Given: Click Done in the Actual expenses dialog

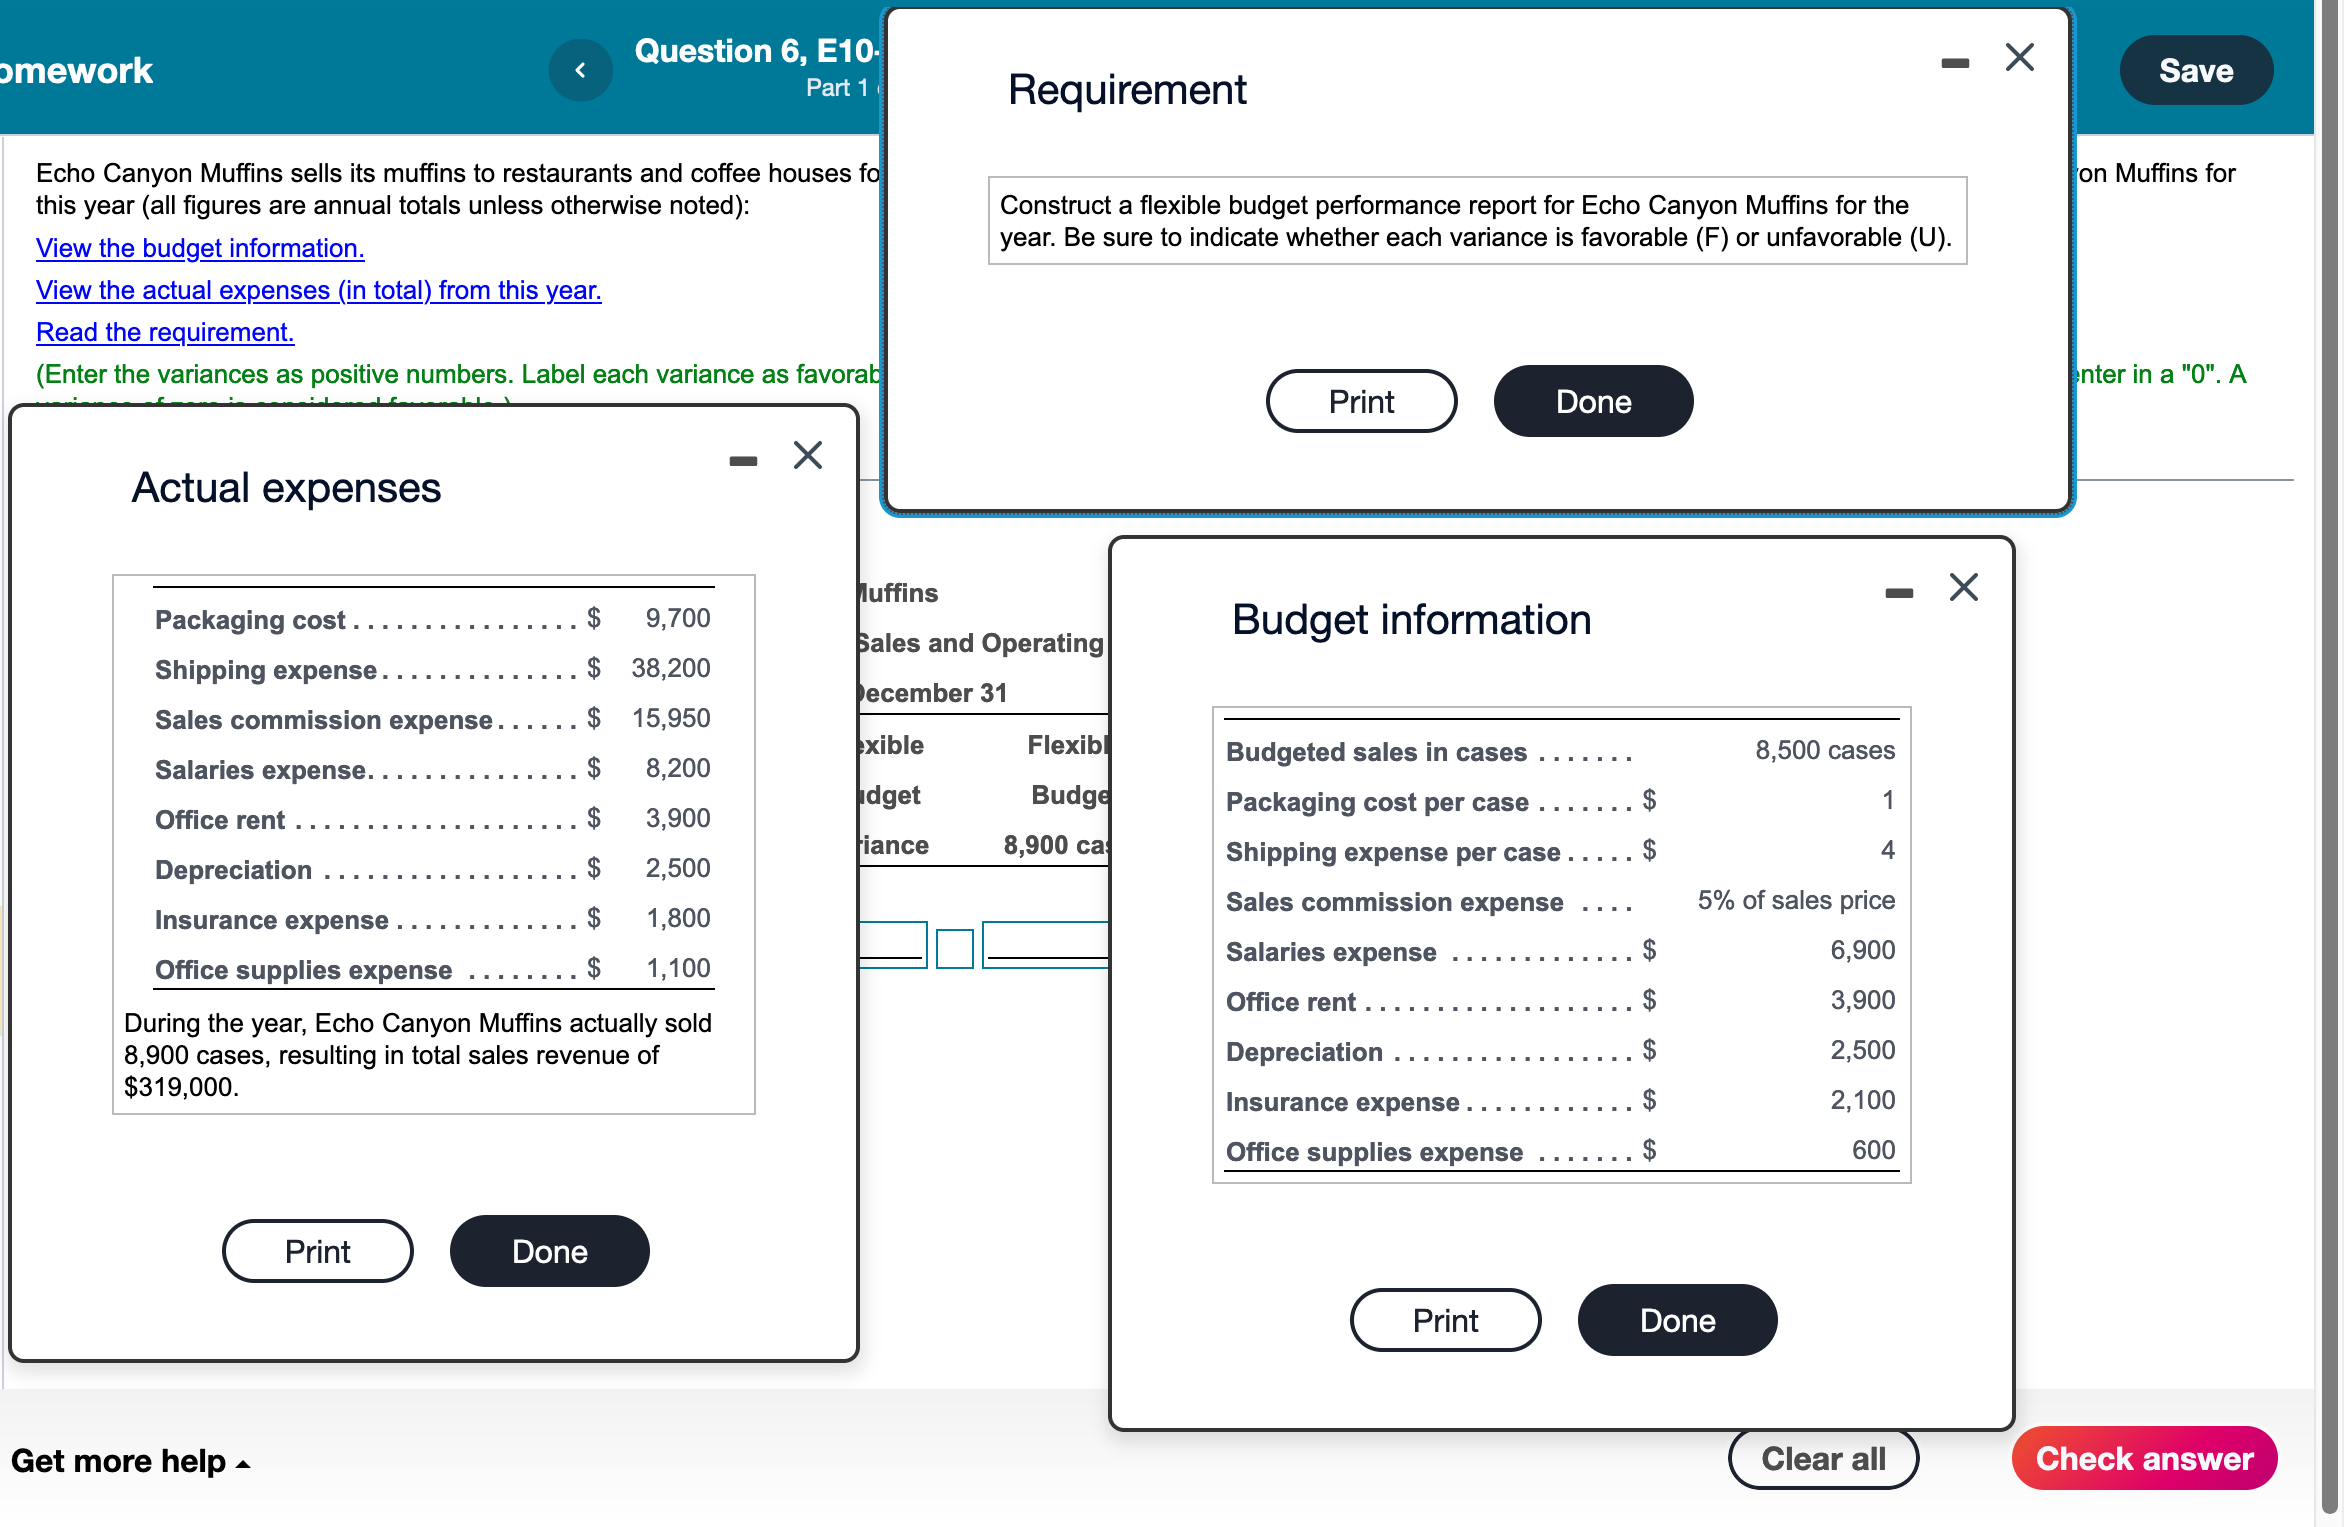Looking at the screenshot, I should [549, 1250].
